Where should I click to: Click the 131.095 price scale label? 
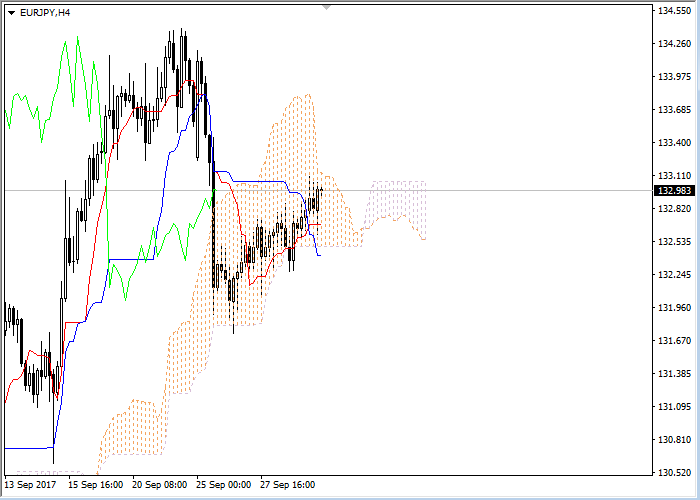(x=674, y=407)
